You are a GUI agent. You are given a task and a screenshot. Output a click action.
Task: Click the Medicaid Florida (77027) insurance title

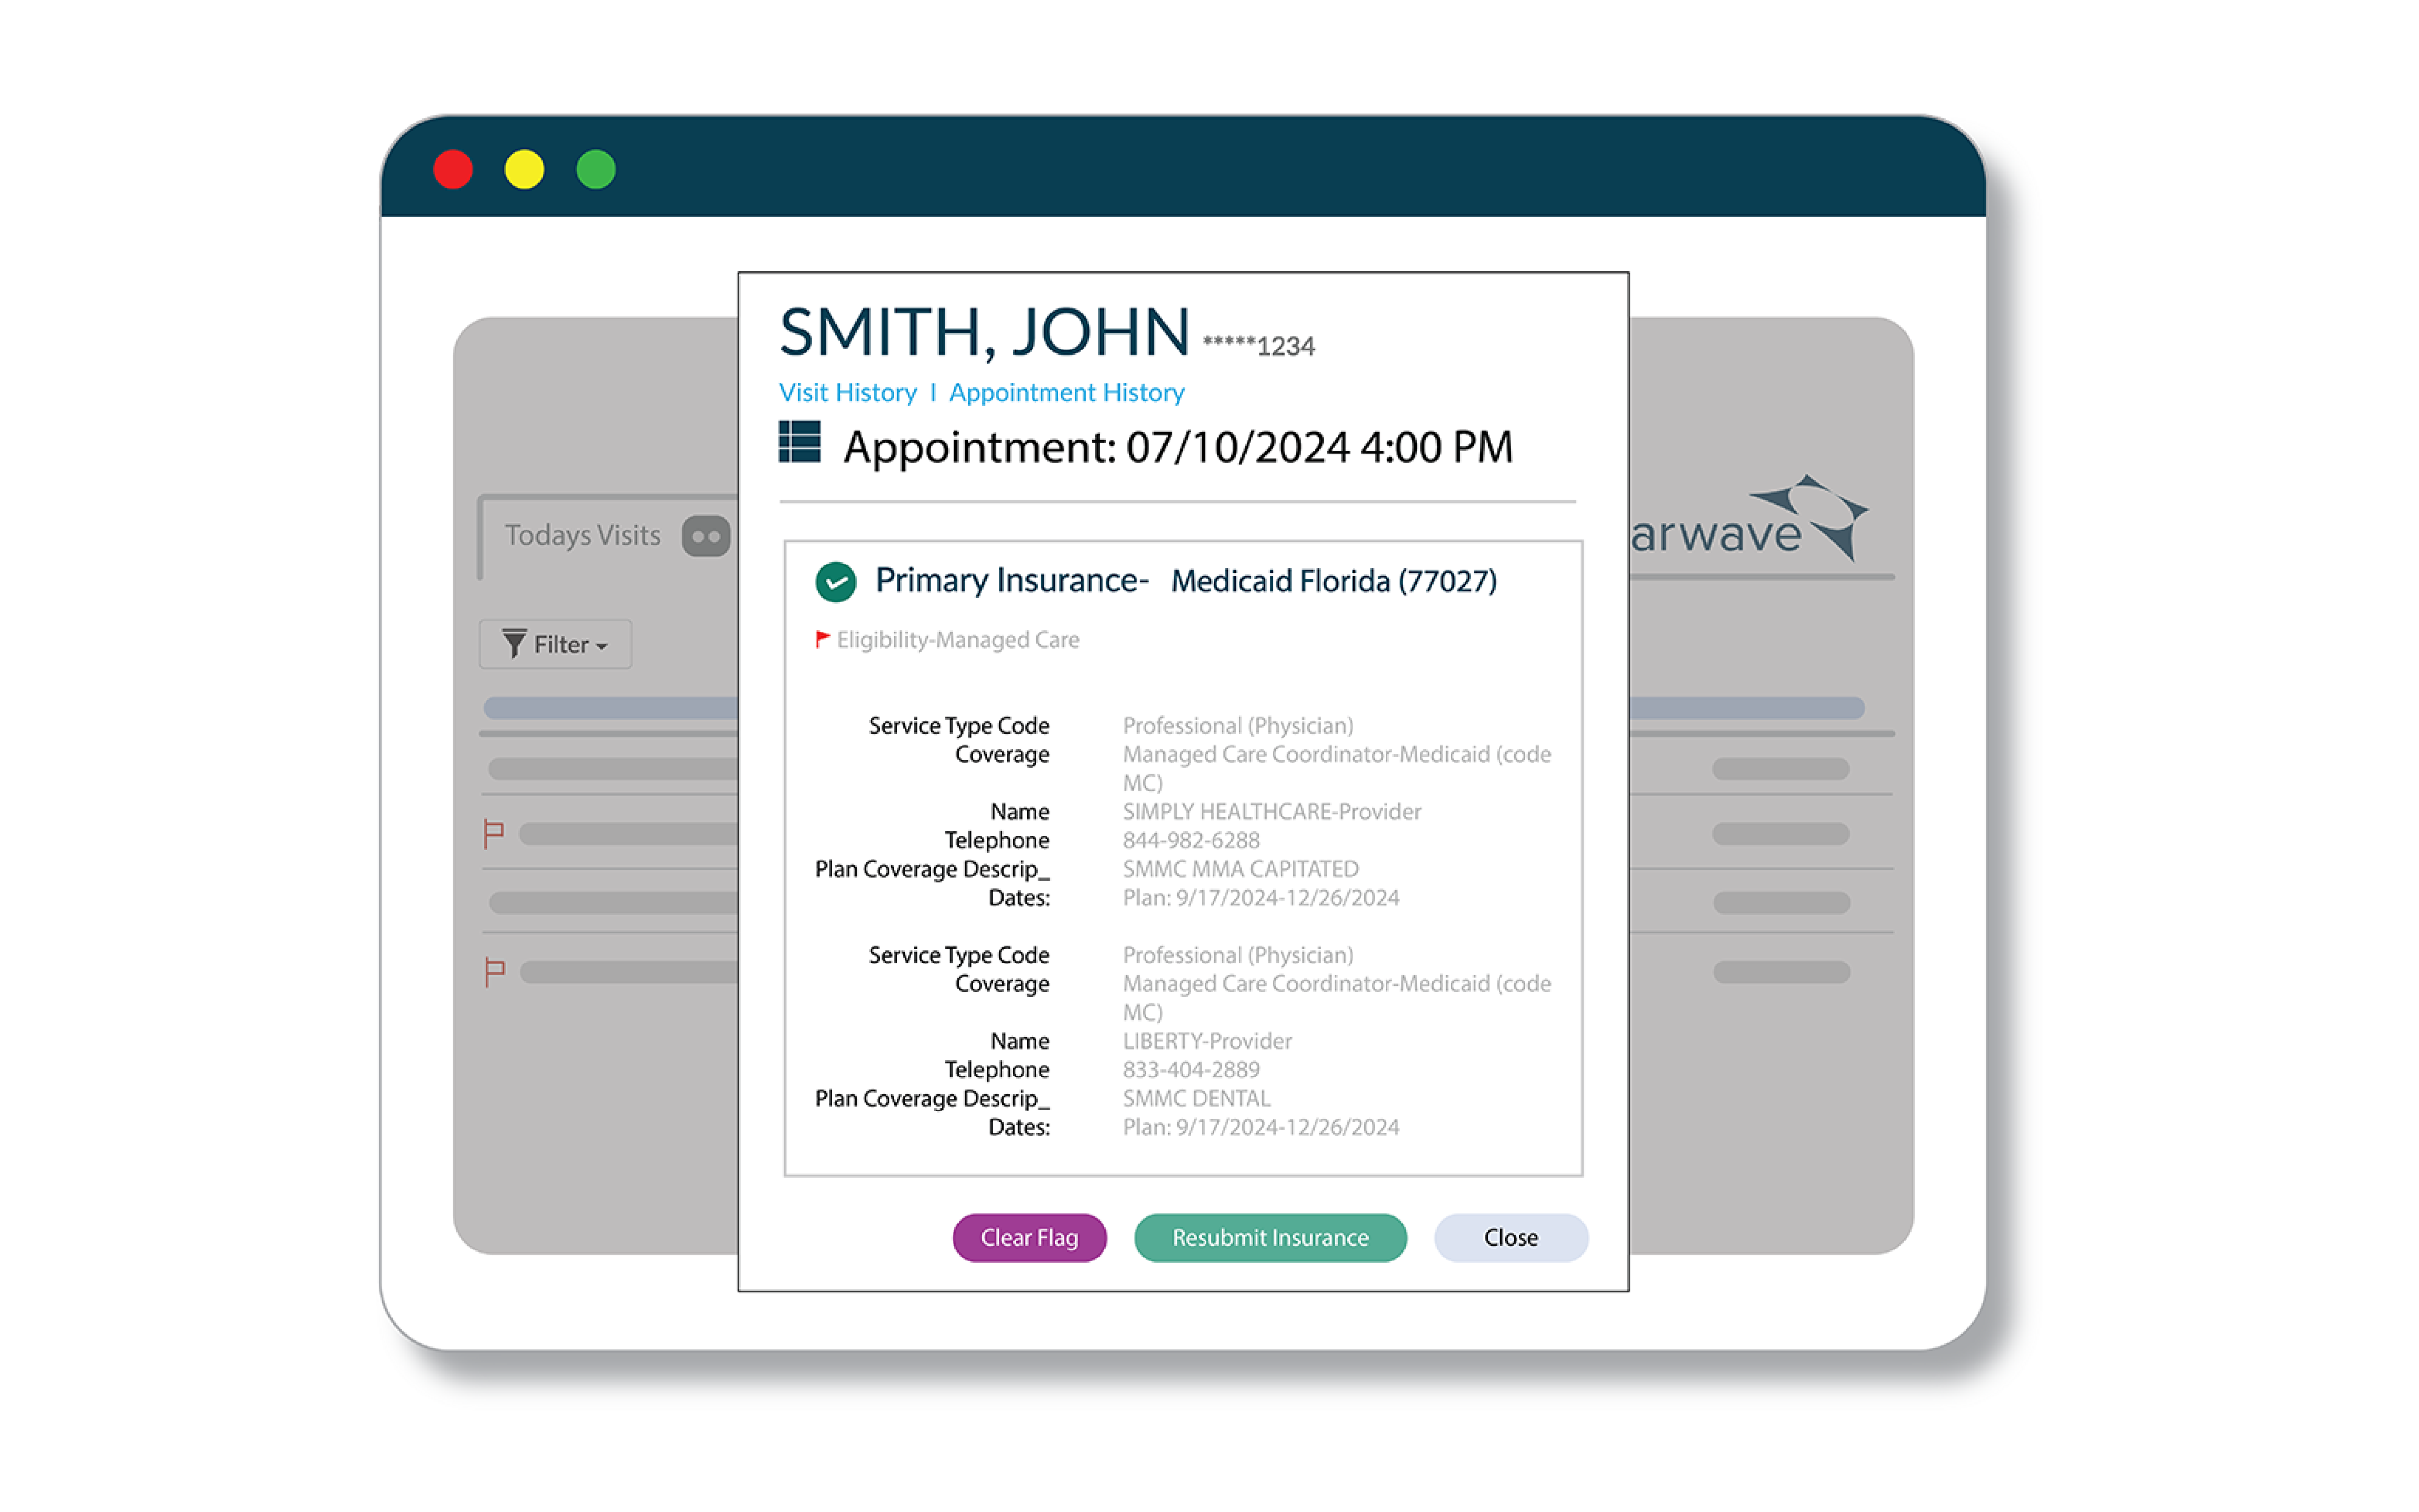pyautogui.click(x=1333, y=582)
